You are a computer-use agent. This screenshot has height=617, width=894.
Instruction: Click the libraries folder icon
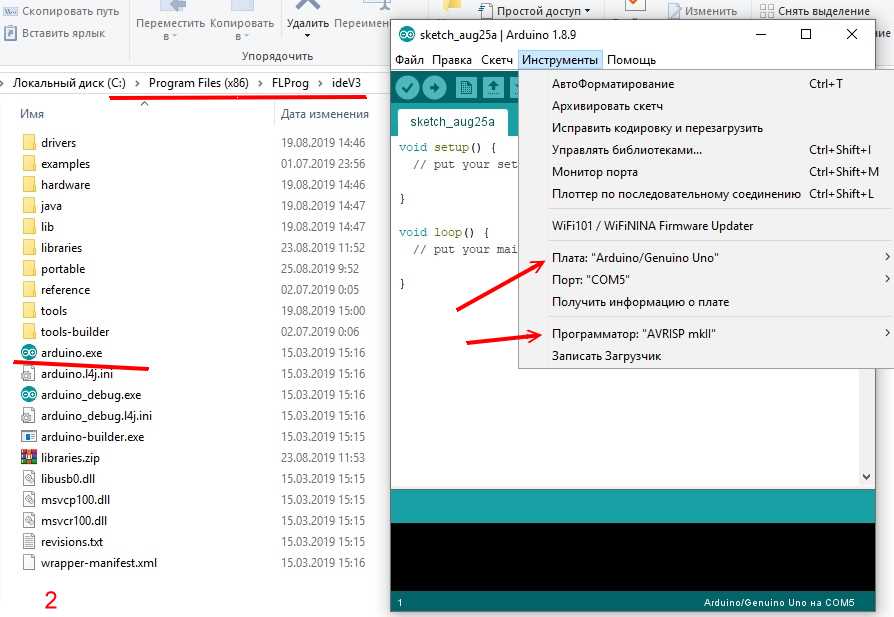pos(29,248)
